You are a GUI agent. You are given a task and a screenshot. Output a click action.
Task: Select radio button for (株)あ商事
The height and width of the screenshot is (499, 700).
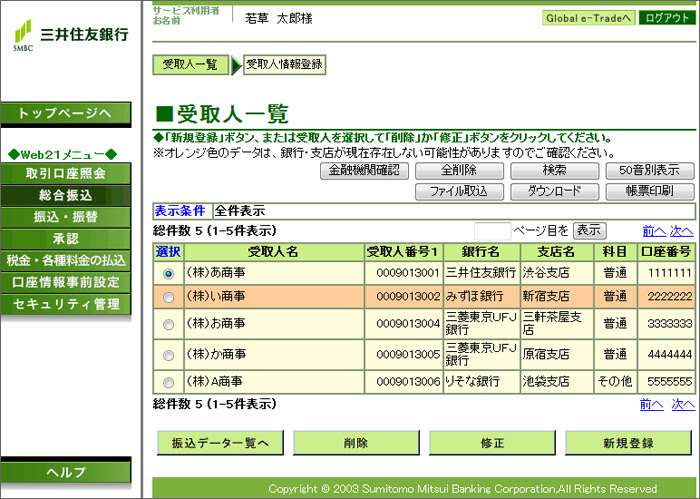point(168,274)
